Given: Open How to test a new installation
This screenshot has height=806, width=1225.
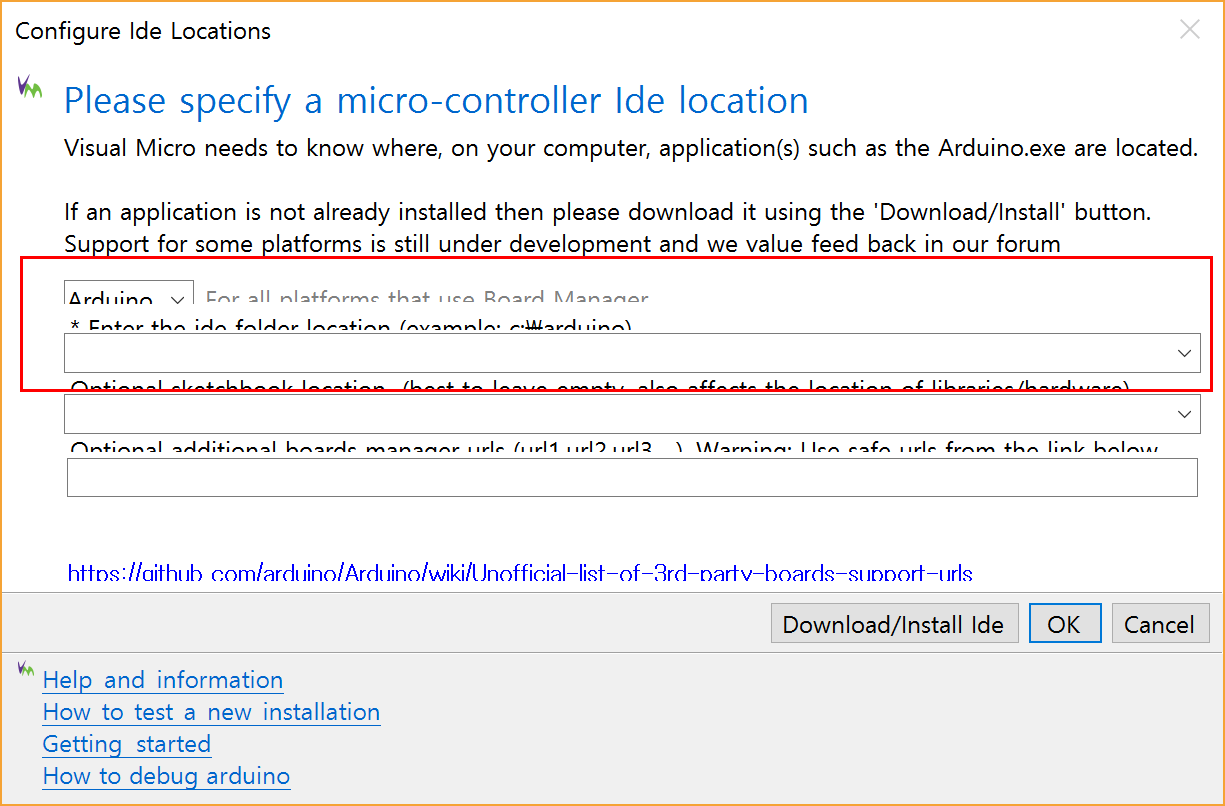Looking at the screenshot, I should coord(211,712).
